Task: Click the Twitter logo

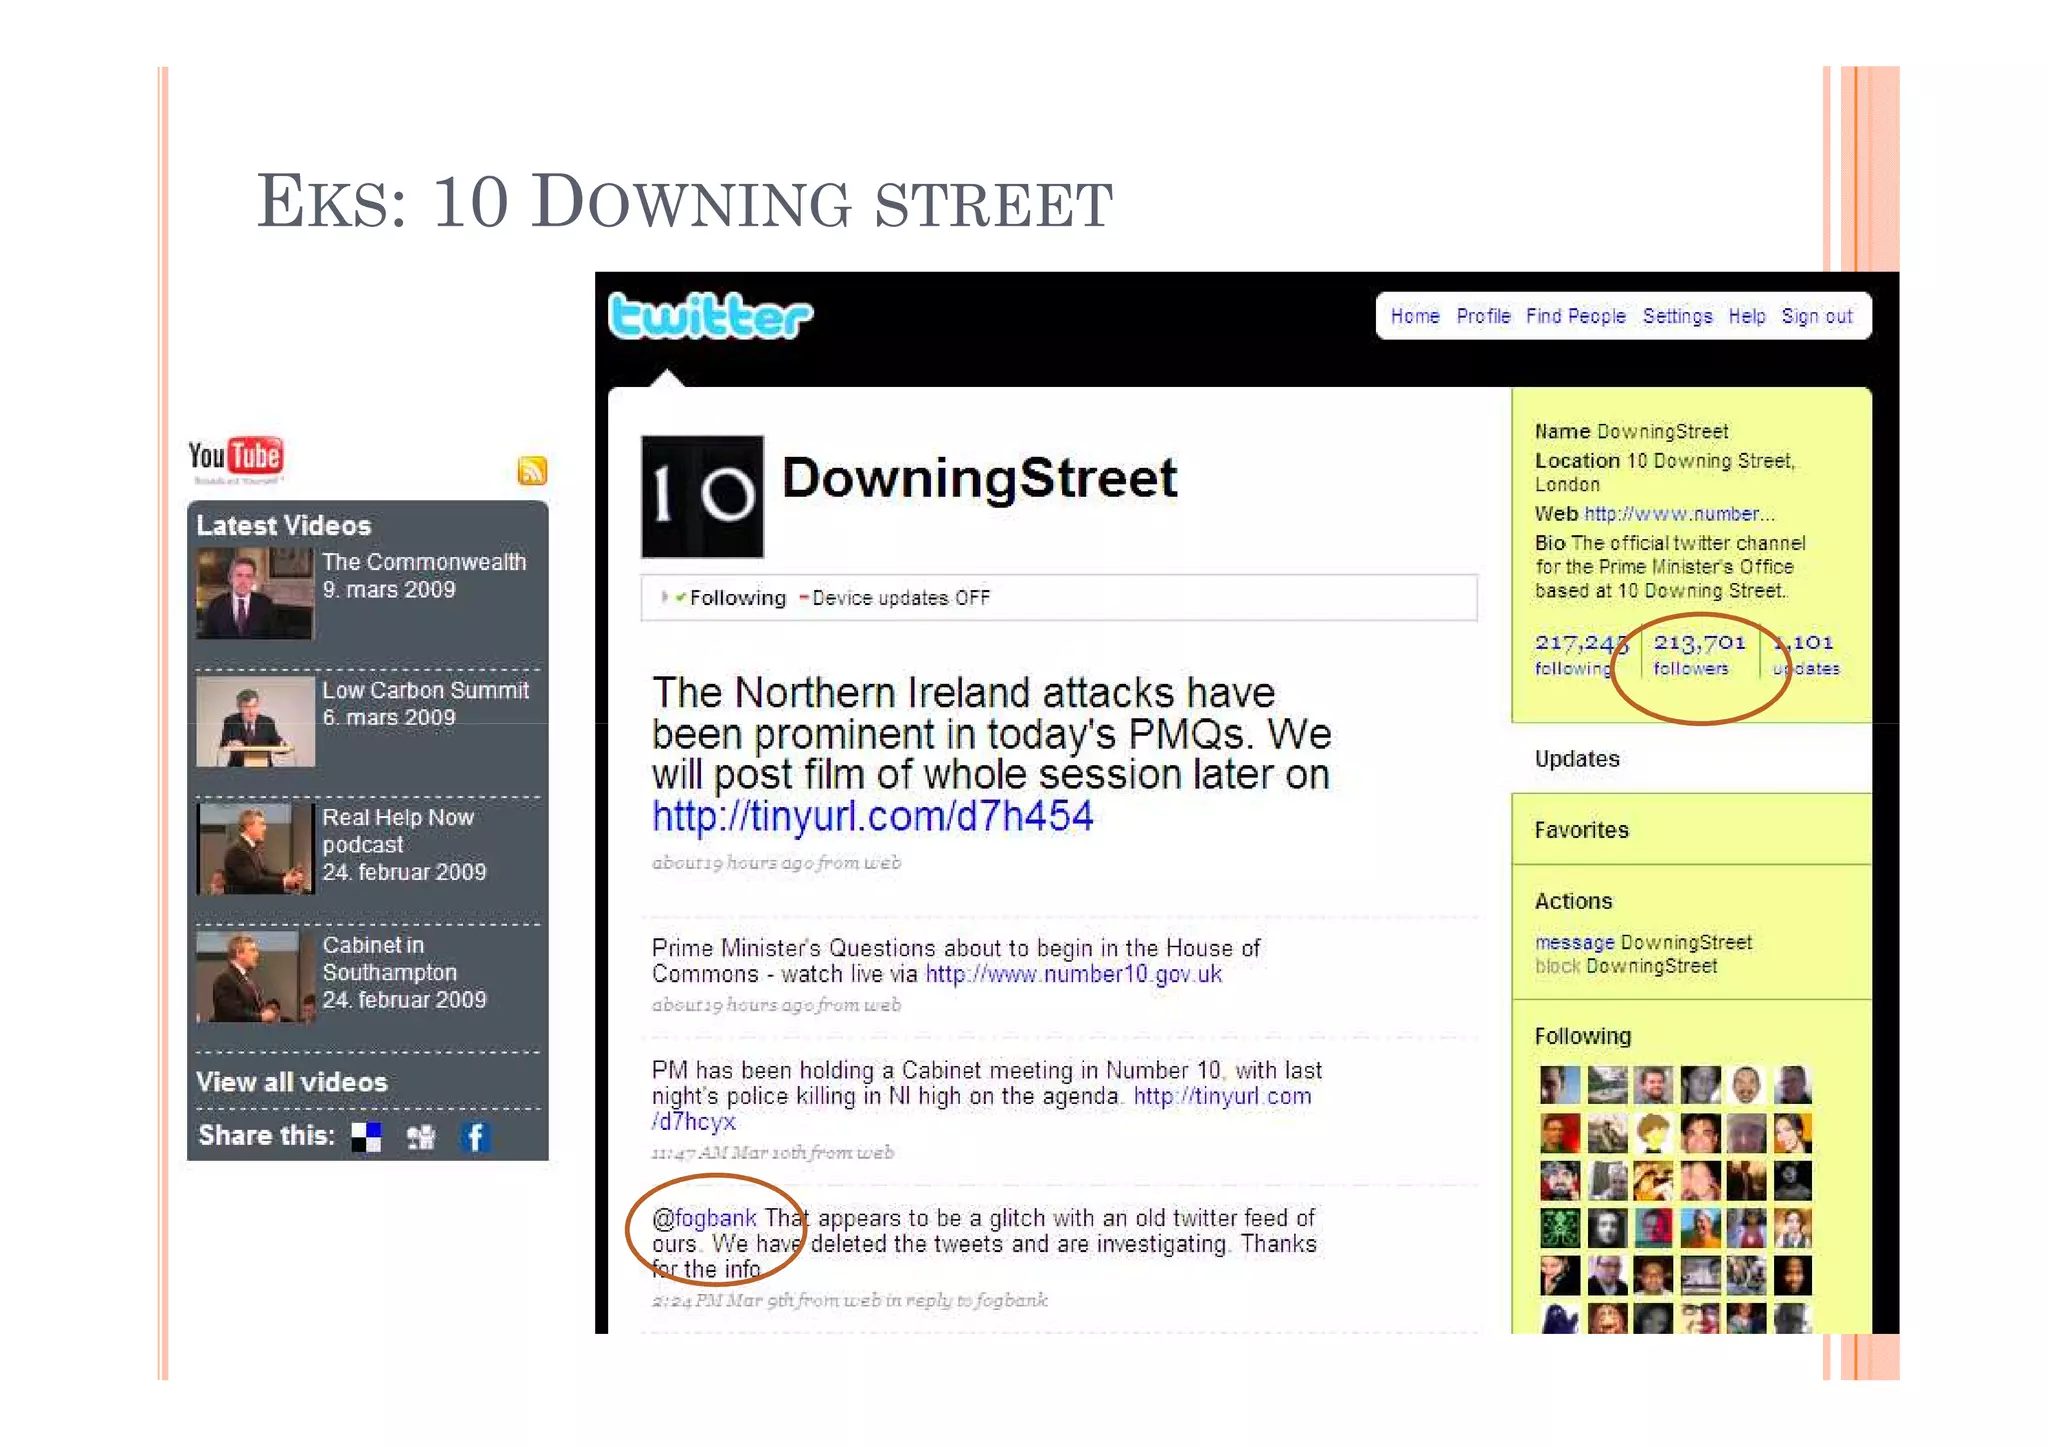Action: (710, 316)
